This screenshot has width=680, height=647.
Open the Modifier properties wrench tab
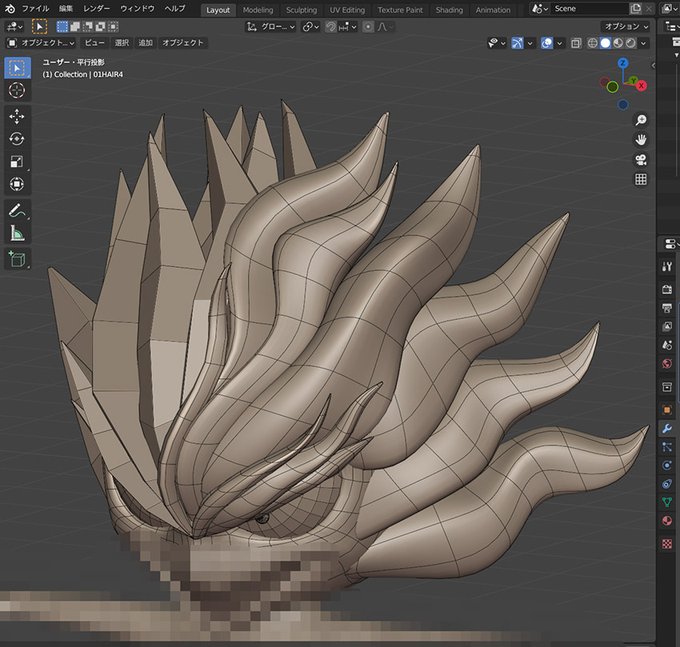(x=667, y=429)
